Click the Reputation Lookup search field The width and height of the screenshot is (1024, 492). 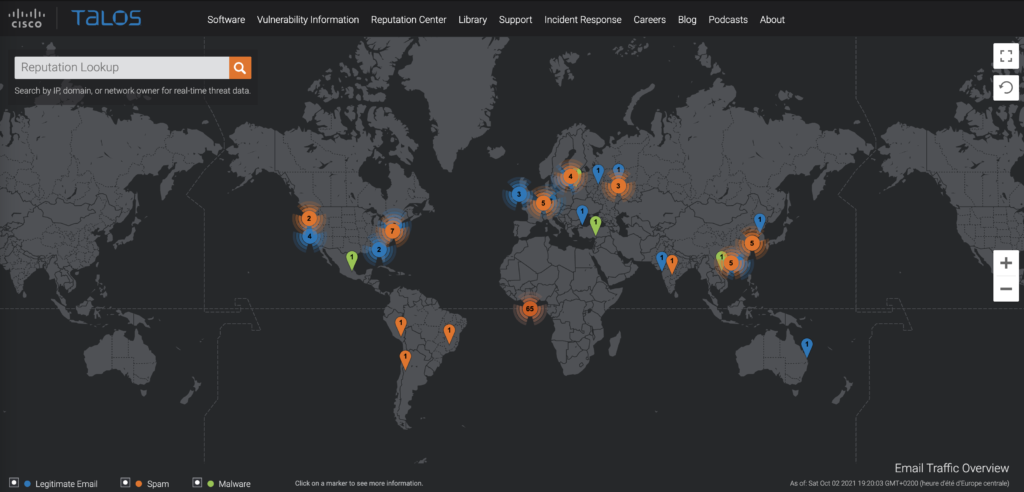(x=121, y=68)
